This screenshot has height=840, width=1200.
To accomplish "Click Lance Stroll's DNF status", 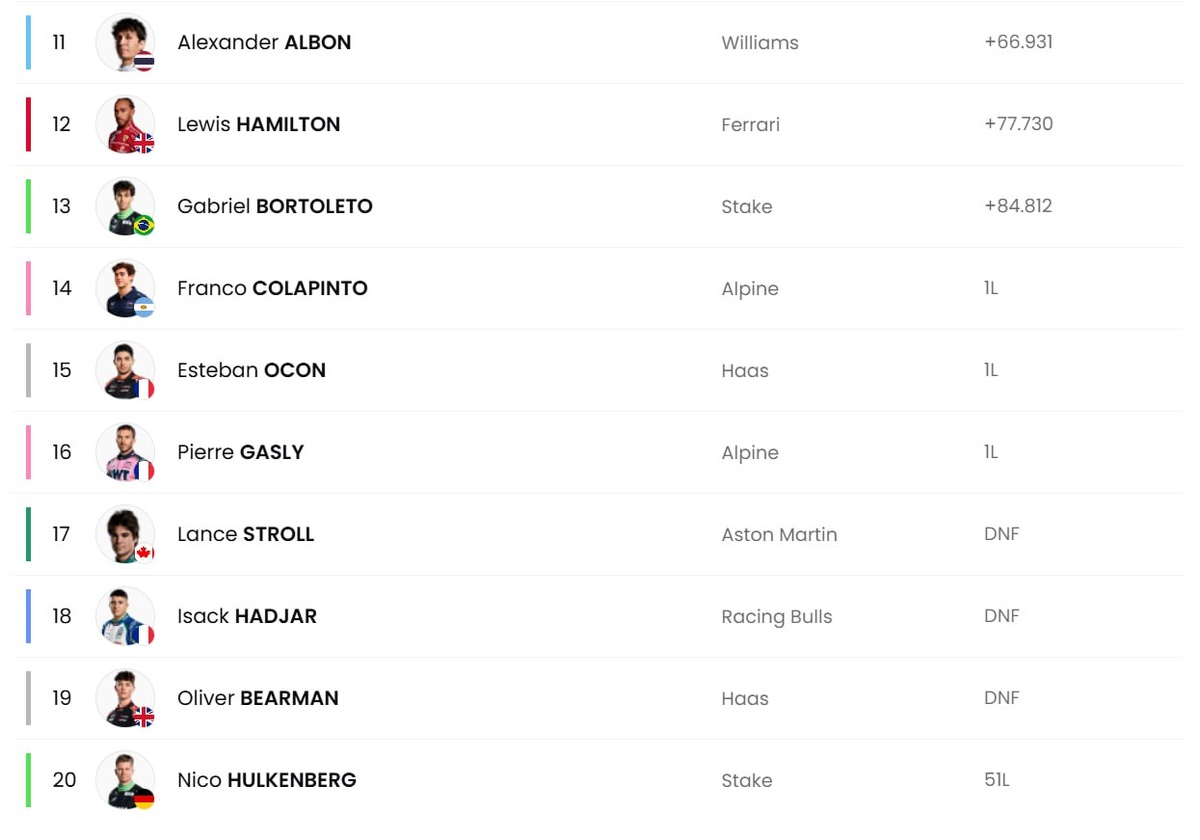I will tap(1001, 534).
